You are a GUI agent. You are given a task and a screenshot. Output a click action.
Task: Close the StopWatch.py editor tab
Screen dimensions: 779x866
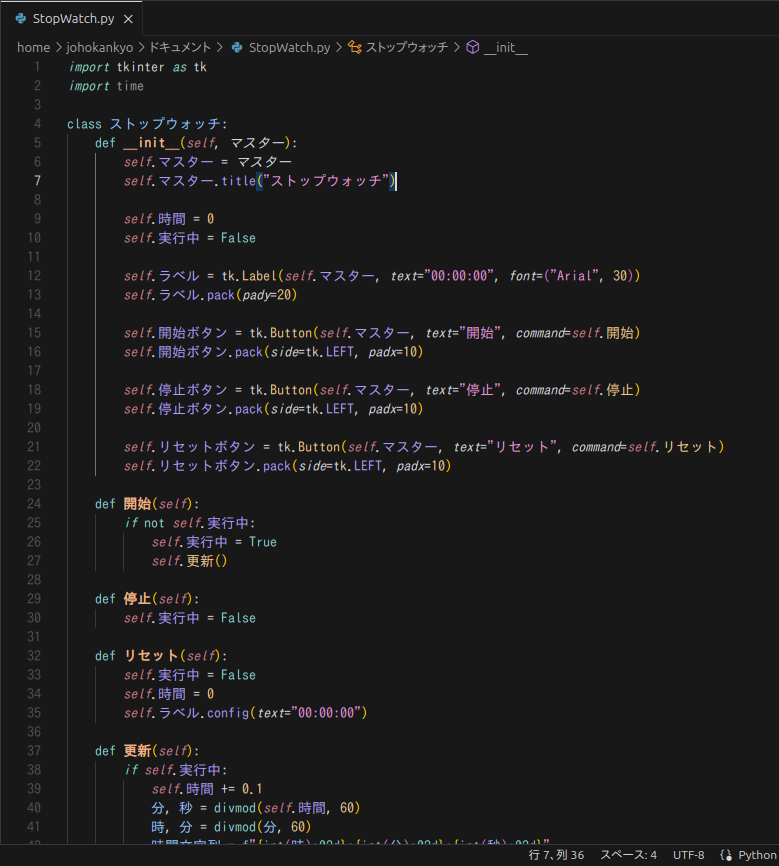[128, 19]
